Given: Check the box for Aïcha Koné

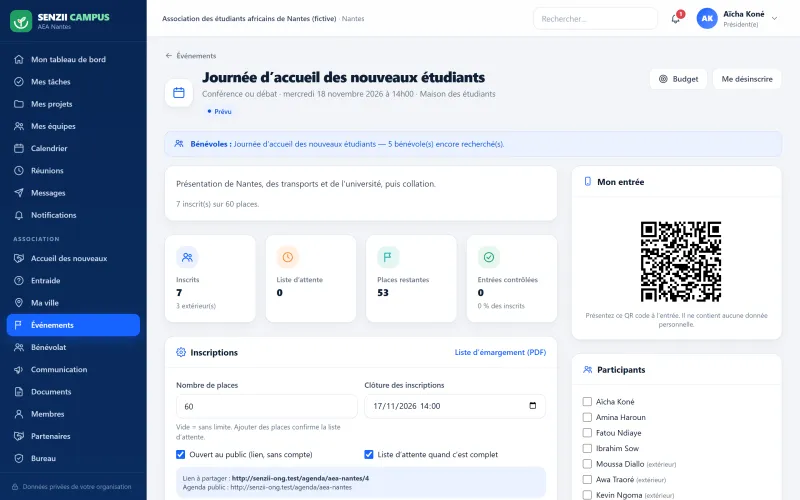Looking at the screenshot, I should 587,402.
